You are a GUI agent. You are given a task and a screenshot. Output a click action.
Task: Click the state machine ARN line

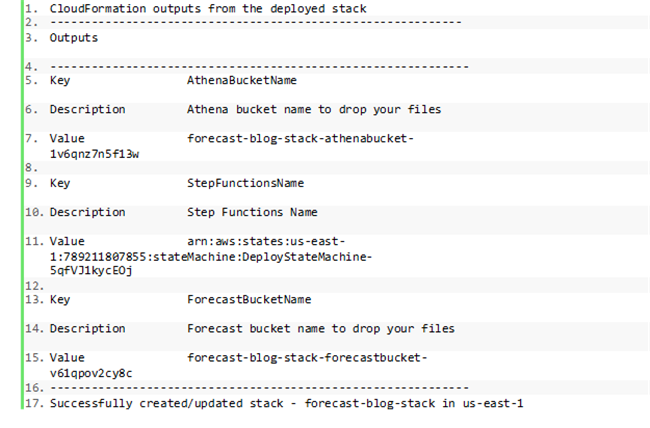tap(211, 257)
